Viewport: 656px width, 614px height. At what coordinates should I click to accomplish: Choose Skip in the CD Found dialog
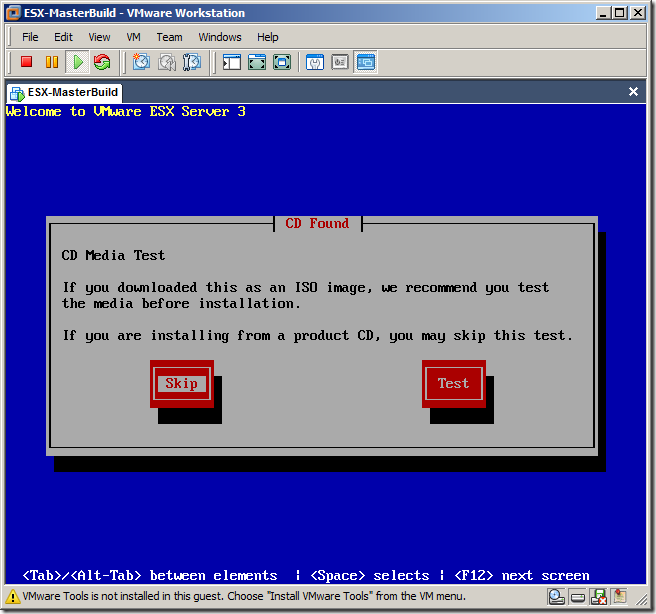pyautogui.click(x=182, y=384)
